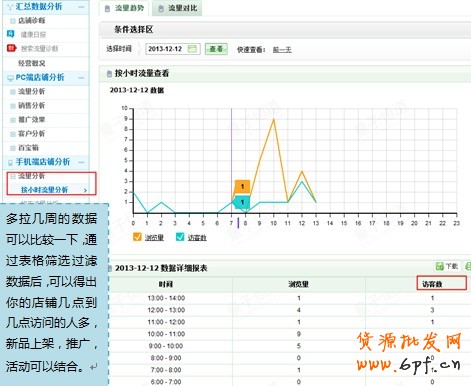Select the 流量趋势 tab
The height and width of the screenshot is (386, 471).
[124, 8]
